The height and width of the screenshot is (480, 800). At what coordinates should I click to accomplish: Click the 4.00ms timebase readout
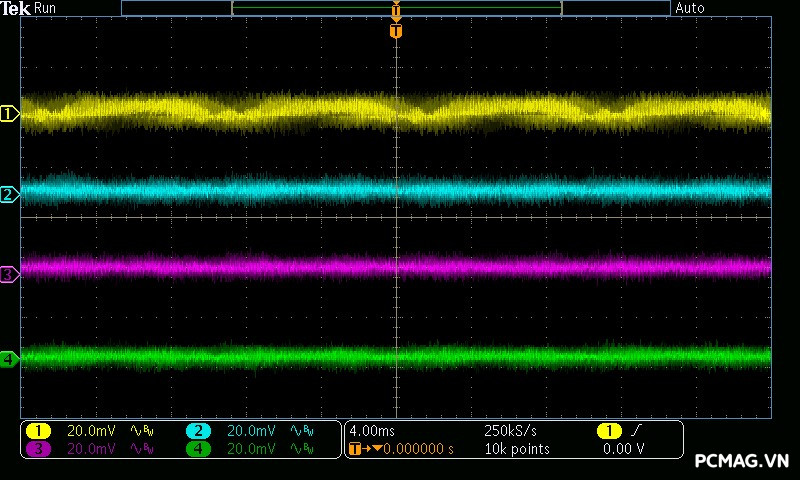click(372, 431)
